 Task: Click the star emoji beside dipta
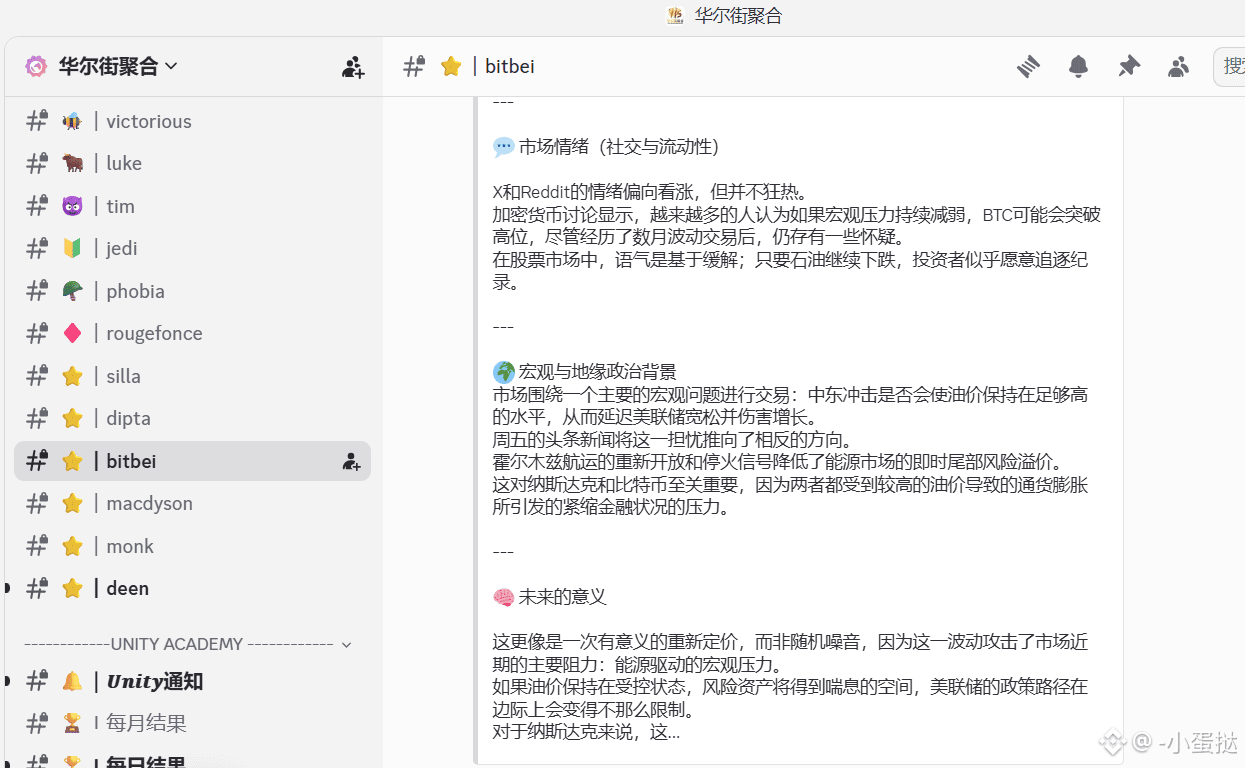pos(72,418)
